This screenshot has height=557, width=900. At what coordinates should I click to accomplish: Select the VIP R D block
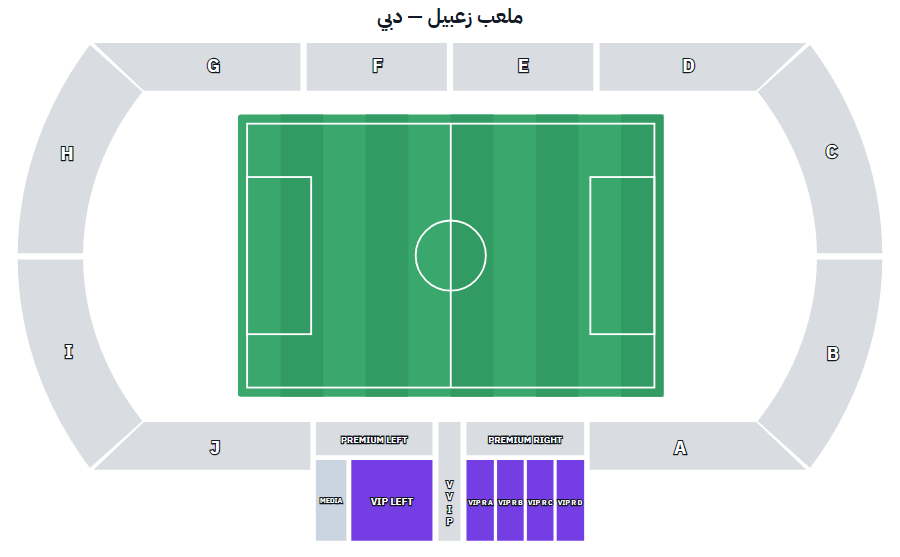[x=570, y=500]
